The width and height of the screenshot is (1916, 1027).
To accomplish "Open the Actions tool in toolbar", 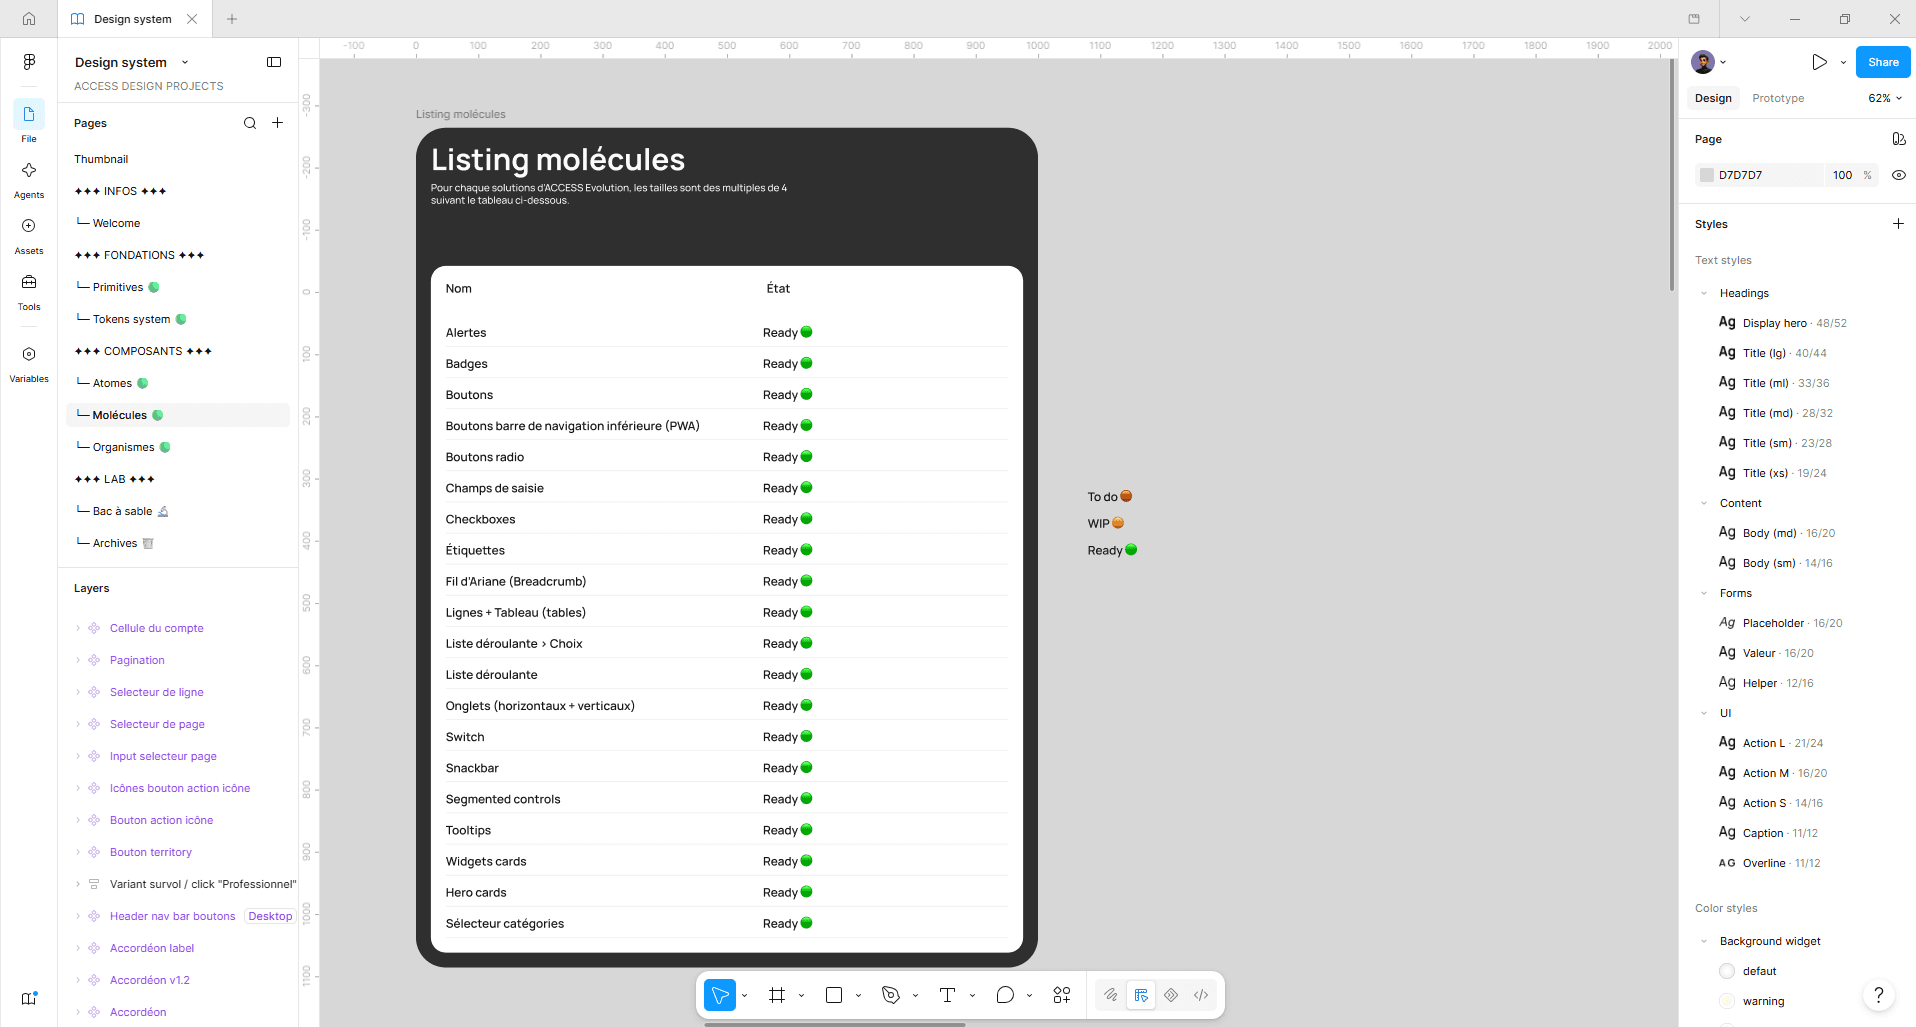I will [1062, 995].
